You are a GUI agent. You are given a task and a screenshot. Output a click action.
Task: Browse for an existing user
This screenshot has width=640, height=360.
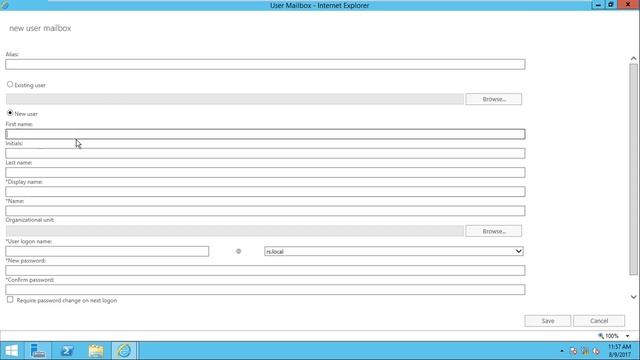[x=493, y=99]
